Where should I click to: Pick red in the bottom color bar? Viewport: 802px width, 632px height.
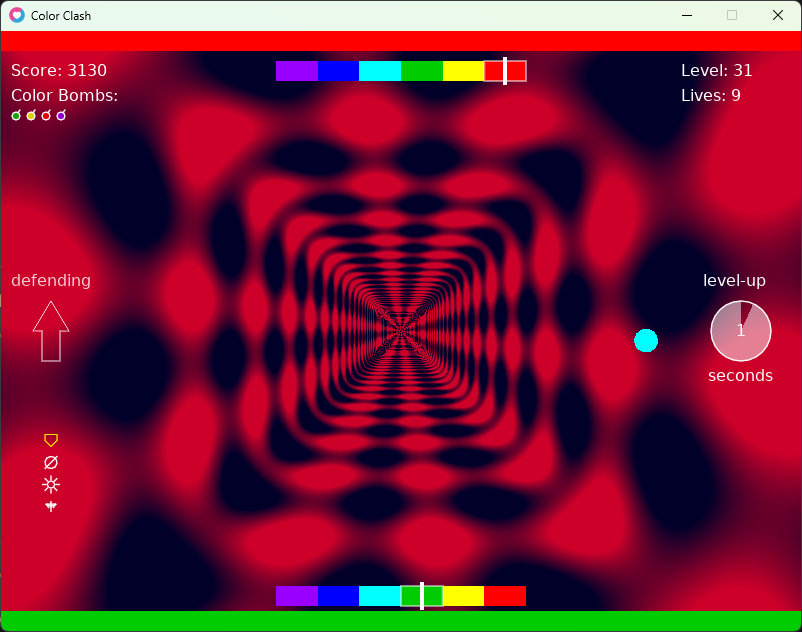pos(505,596)
